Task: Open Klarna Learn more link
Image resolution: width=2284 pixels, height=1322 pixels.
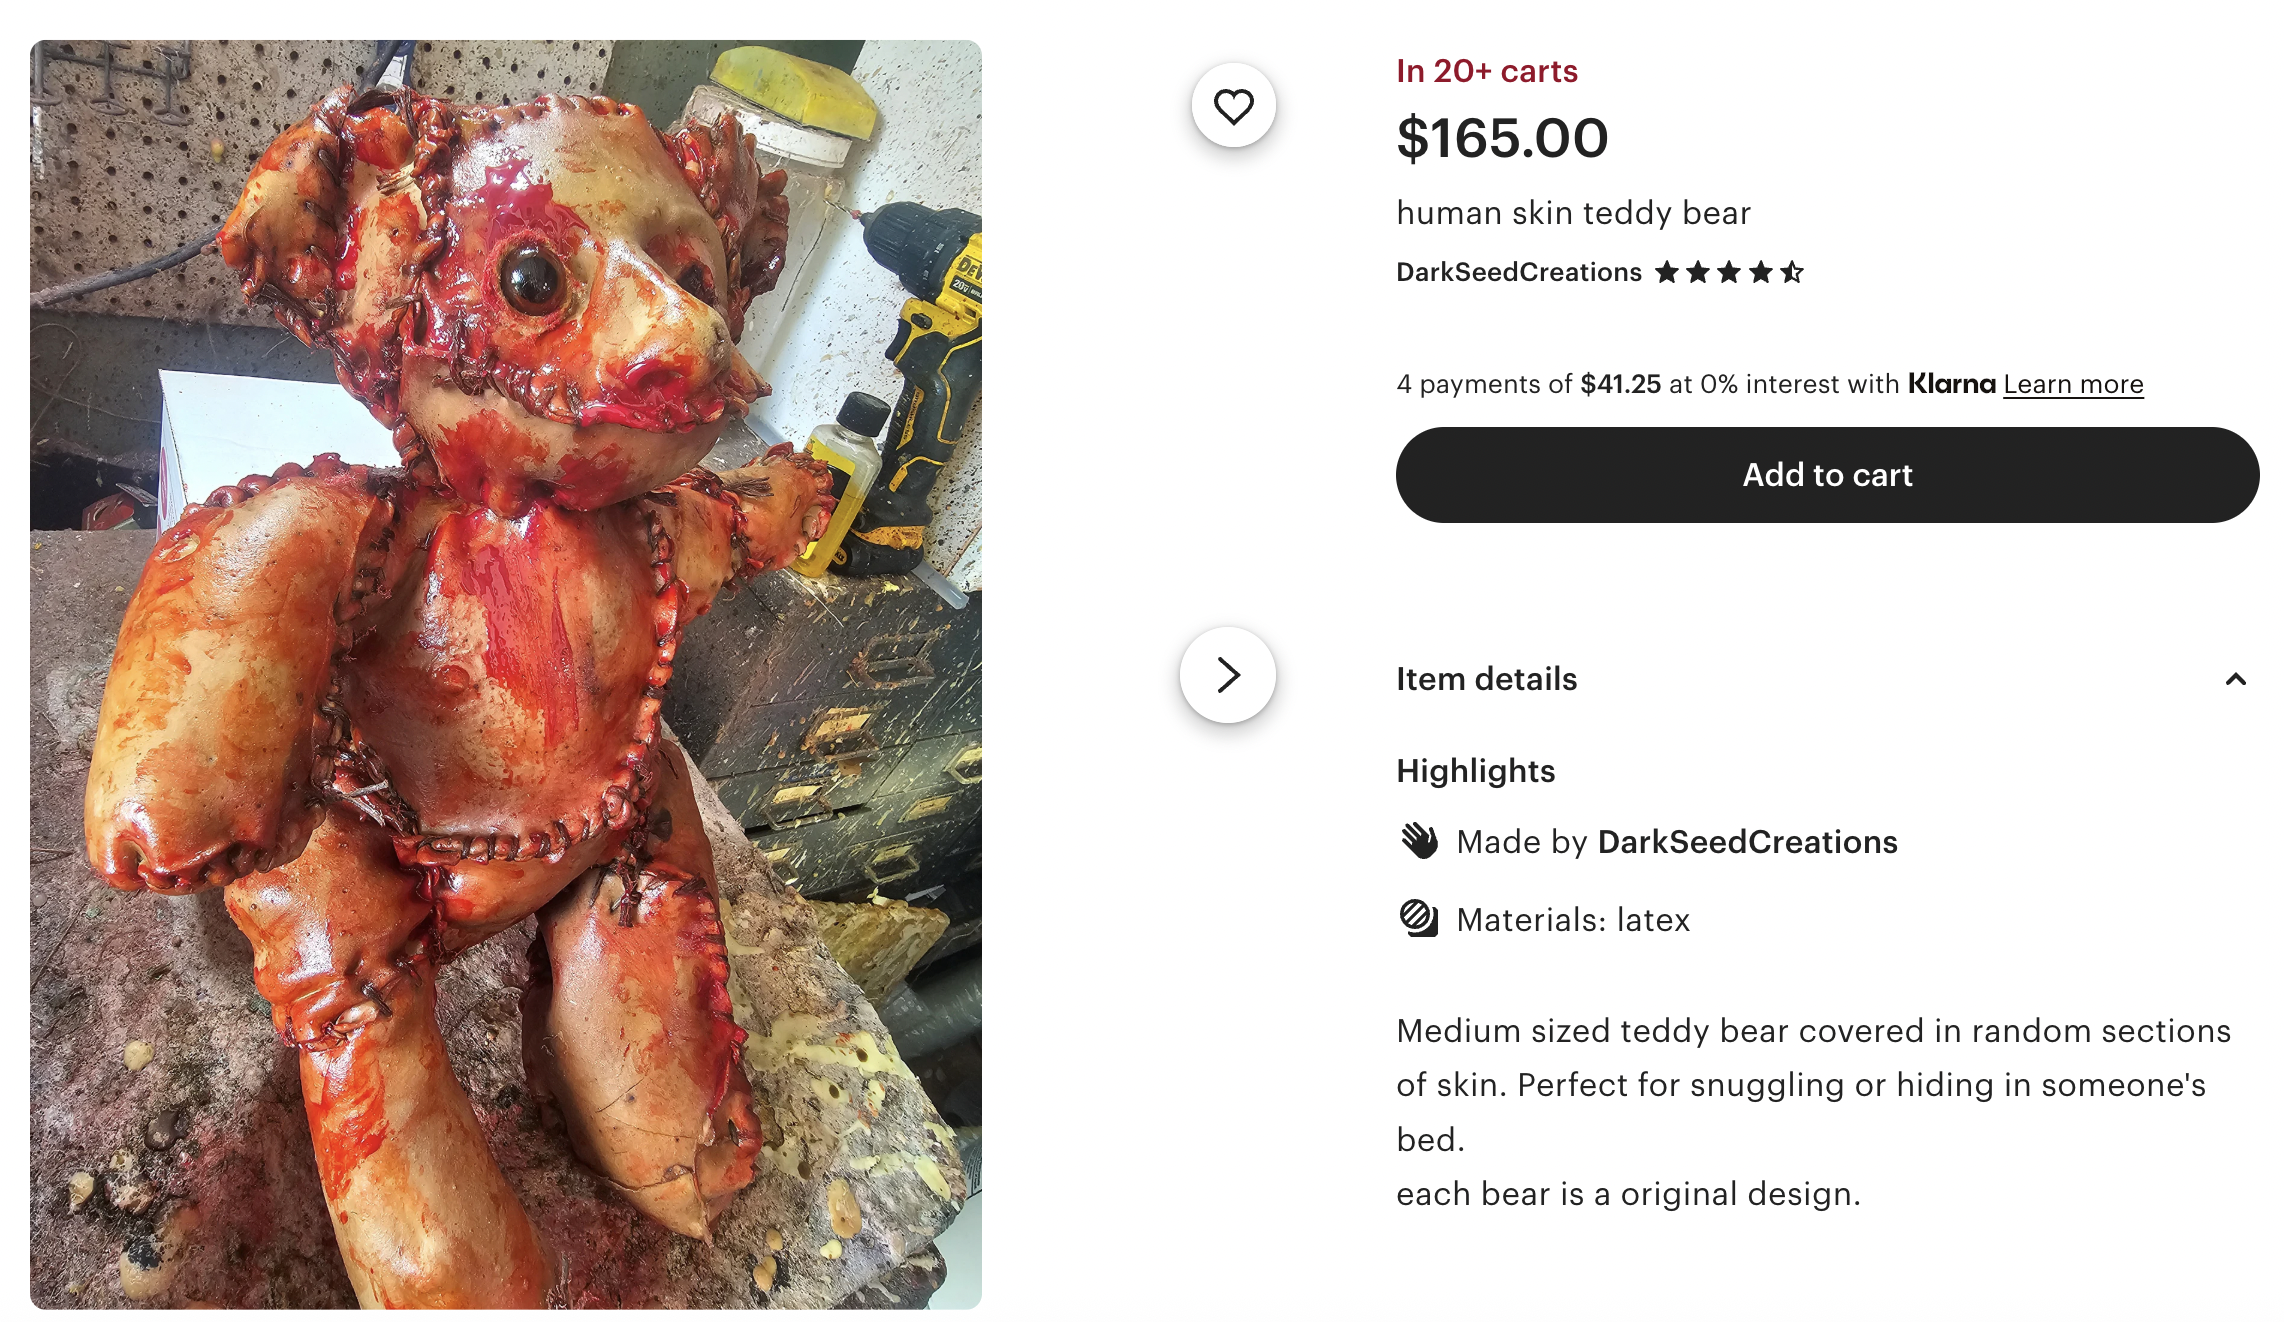Action: [x=2073, y=384]
